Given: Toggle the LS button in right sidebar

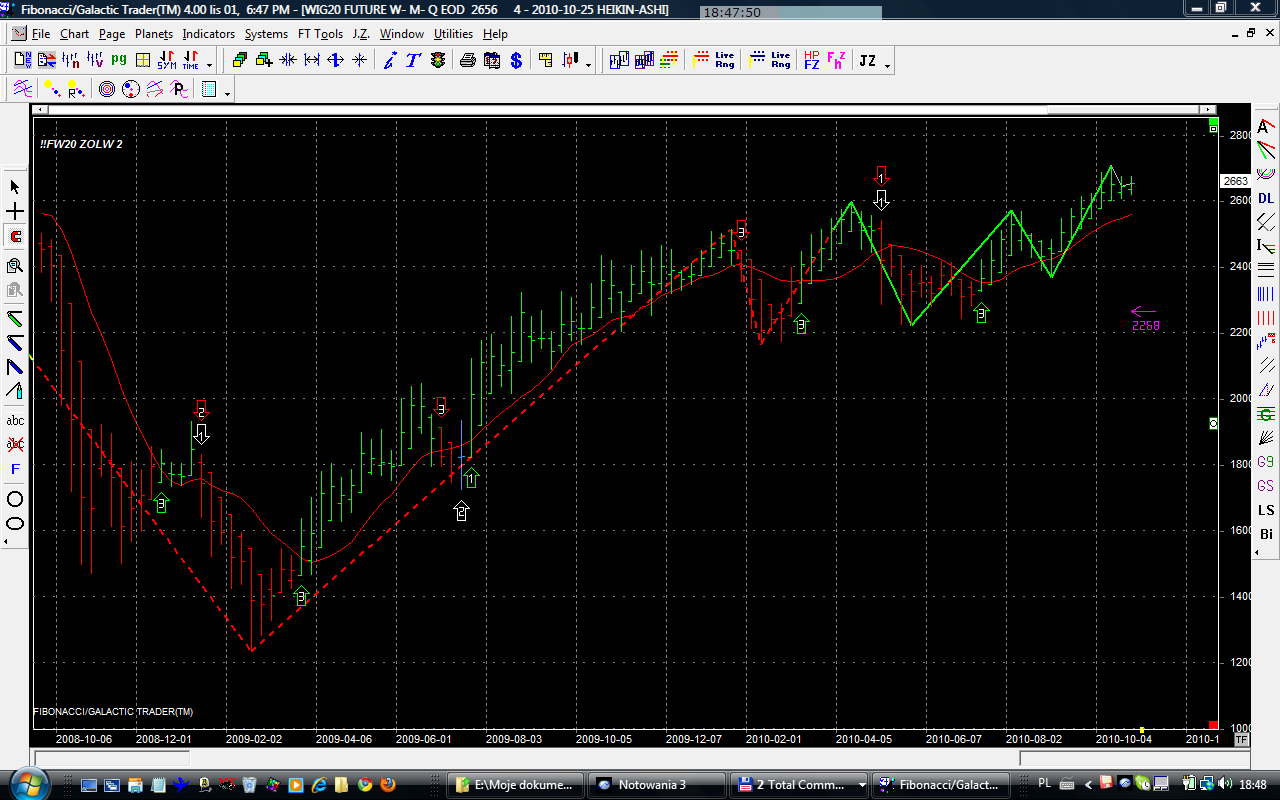Looking at the screenshot, I should [1266, 510].
